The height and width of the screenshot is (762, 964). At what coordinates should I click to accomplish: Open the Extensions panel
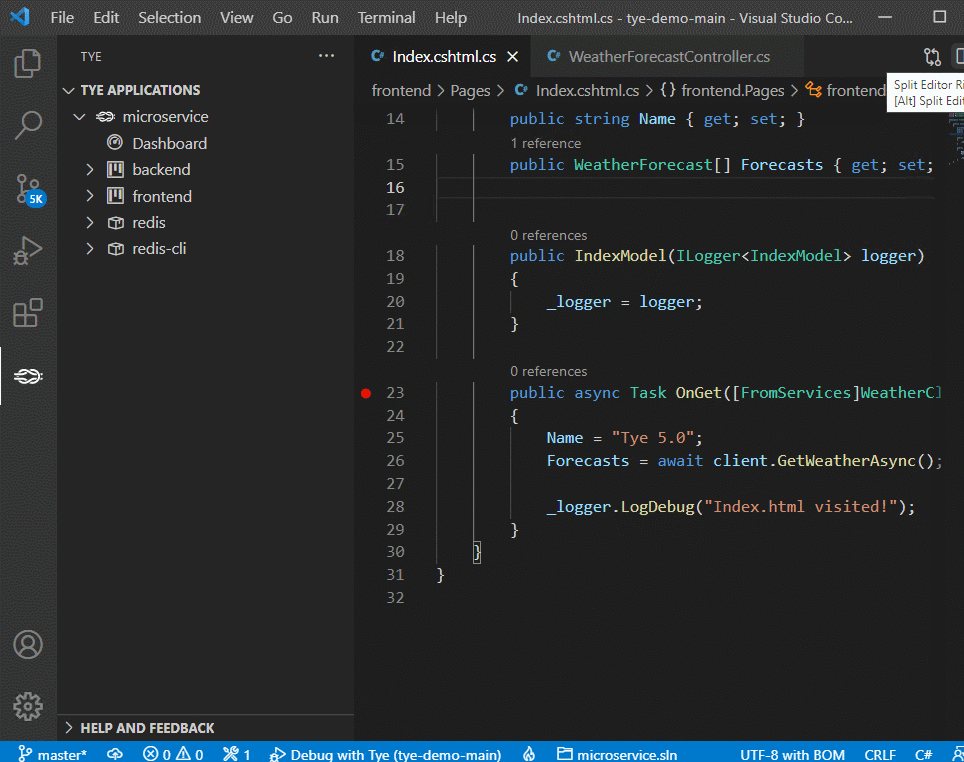click(x=27, y=312)
